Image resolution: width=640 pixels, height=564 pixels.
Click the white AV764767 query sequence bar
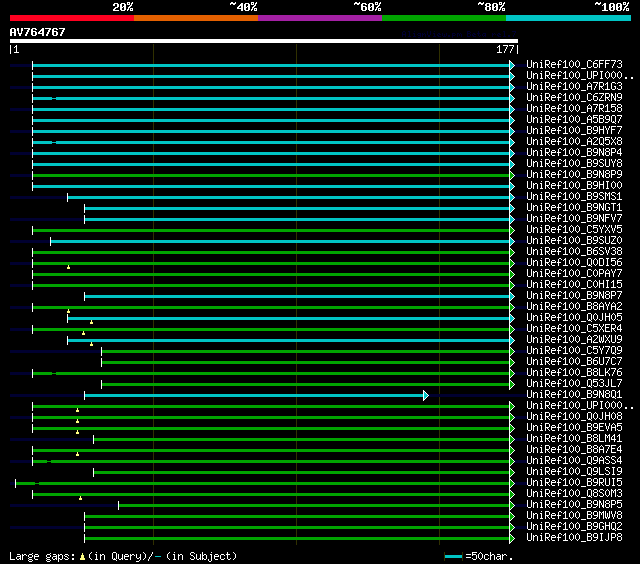pos(264,41)
